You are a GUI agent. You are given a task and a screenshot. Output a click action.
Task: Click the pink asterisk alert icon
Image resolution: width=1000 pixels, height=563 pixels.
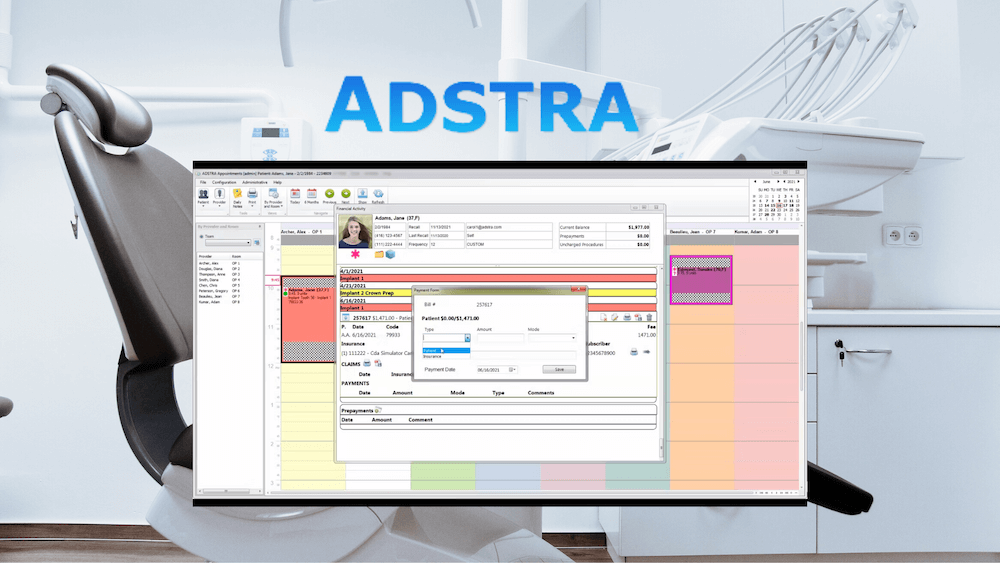355,254
